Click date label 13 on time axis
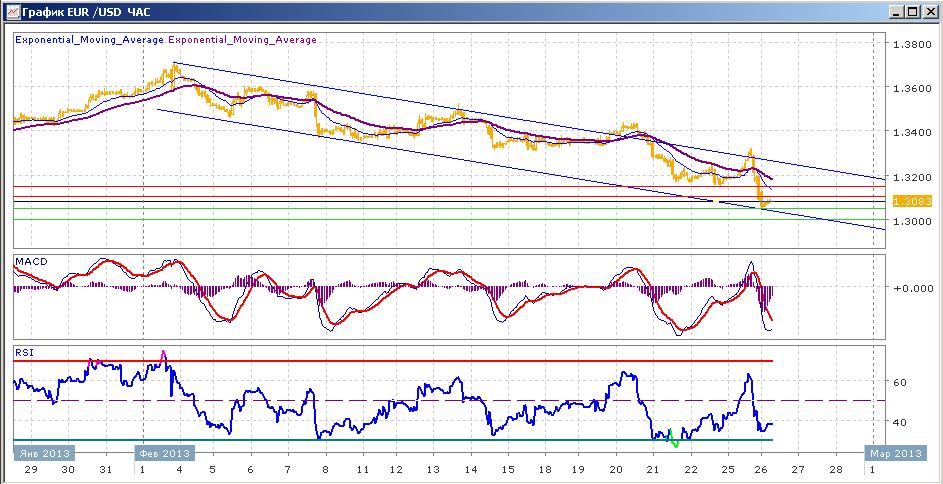Screen dimensions: 943x484 click(x=432, y=470)
